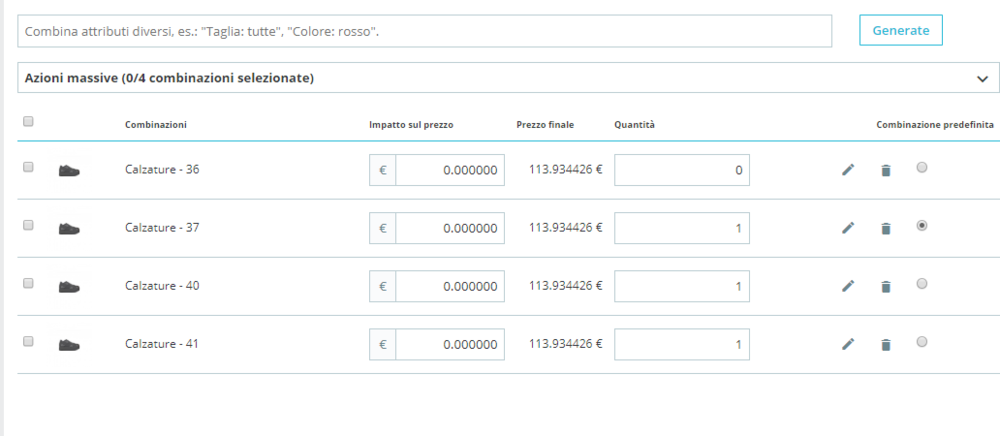The image size is (1000, 436).
Task: Check the Calzature - 37 row checkbox
Action: (28, 225)
